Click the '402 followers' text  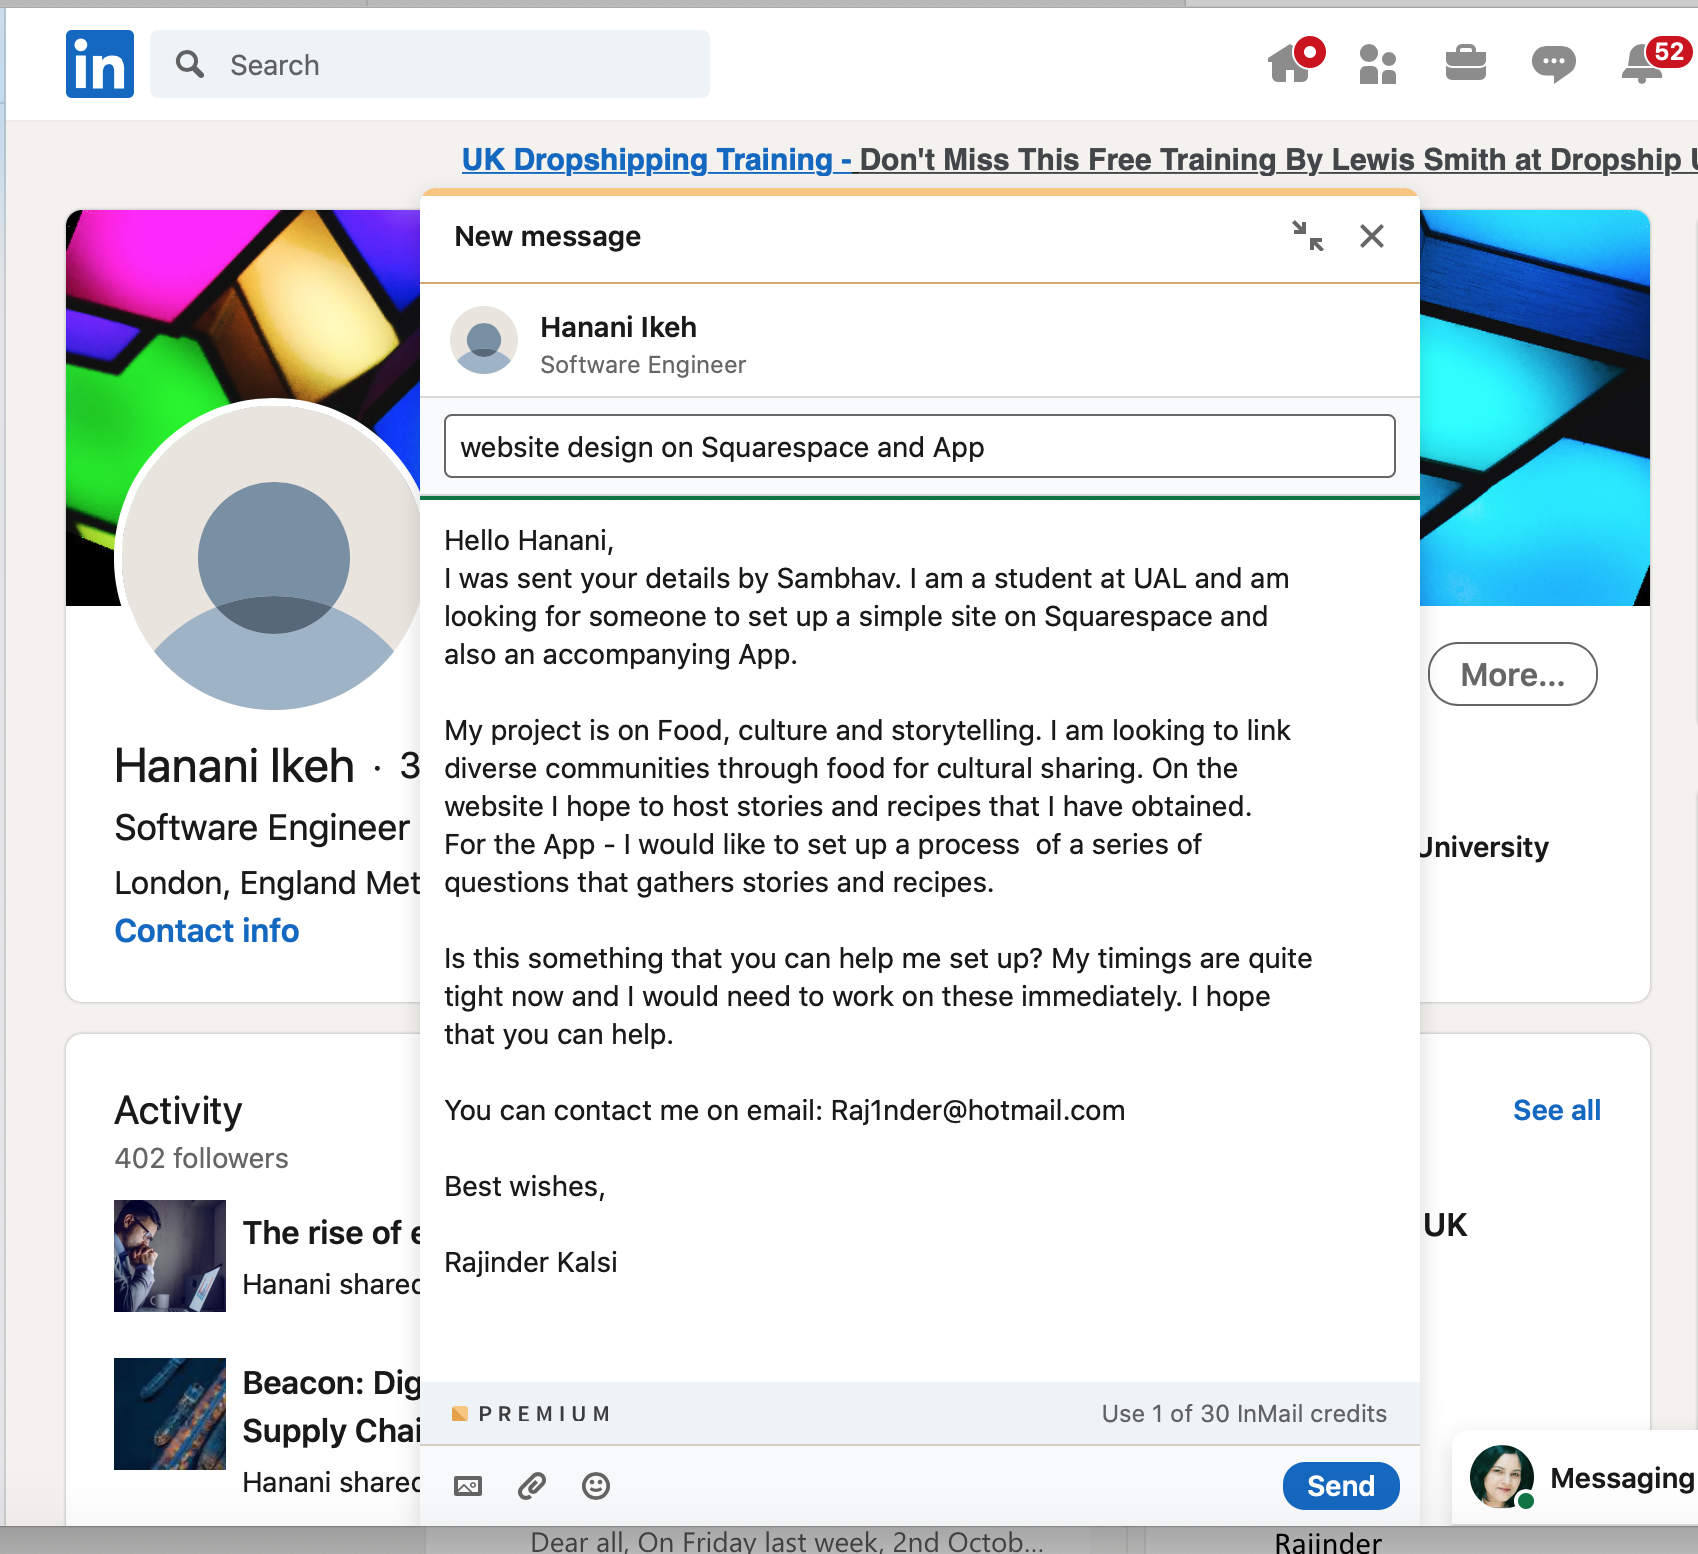[201, 1158]
